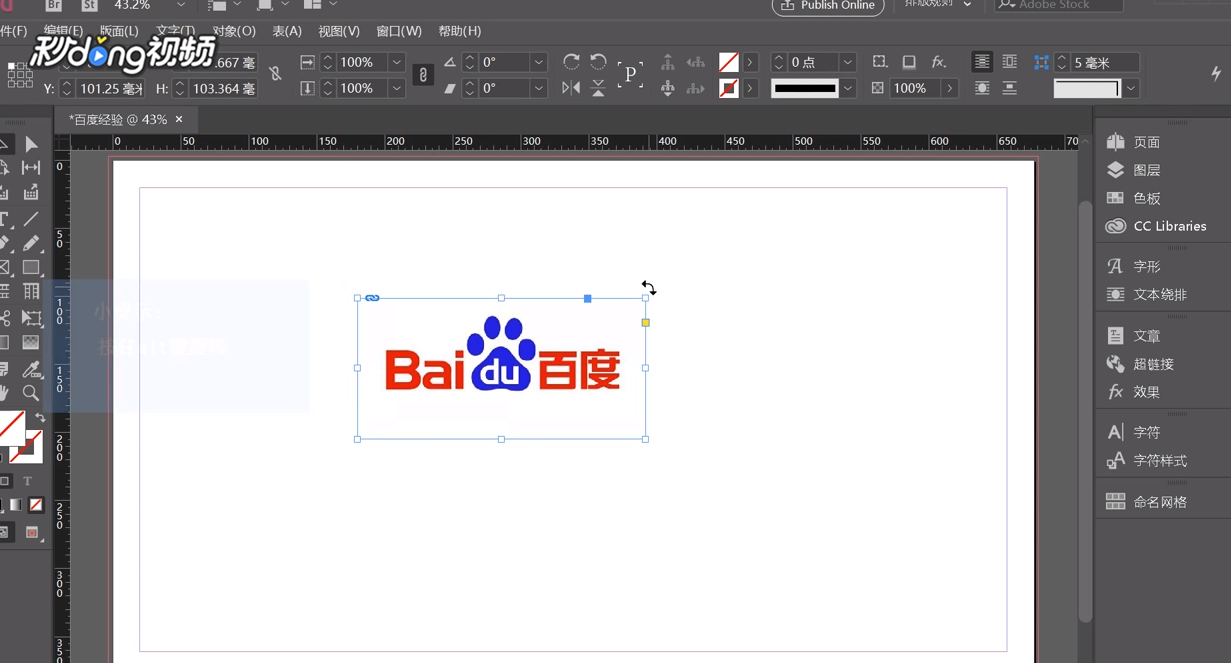
Task: Toggle Apply None color button
Action: coord(36,505)
